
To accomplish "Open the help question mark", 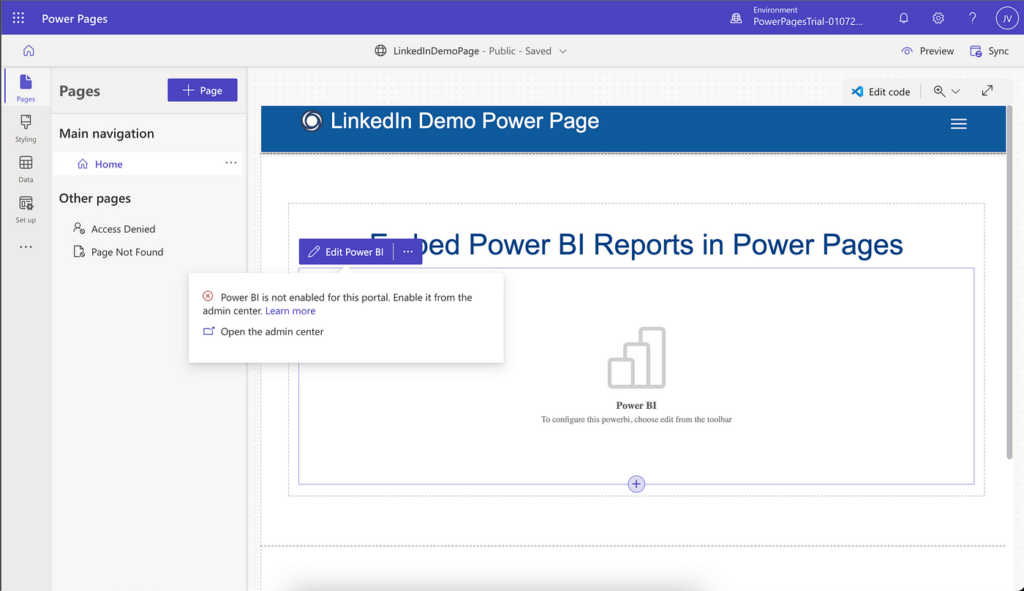I will click(972, 18).
